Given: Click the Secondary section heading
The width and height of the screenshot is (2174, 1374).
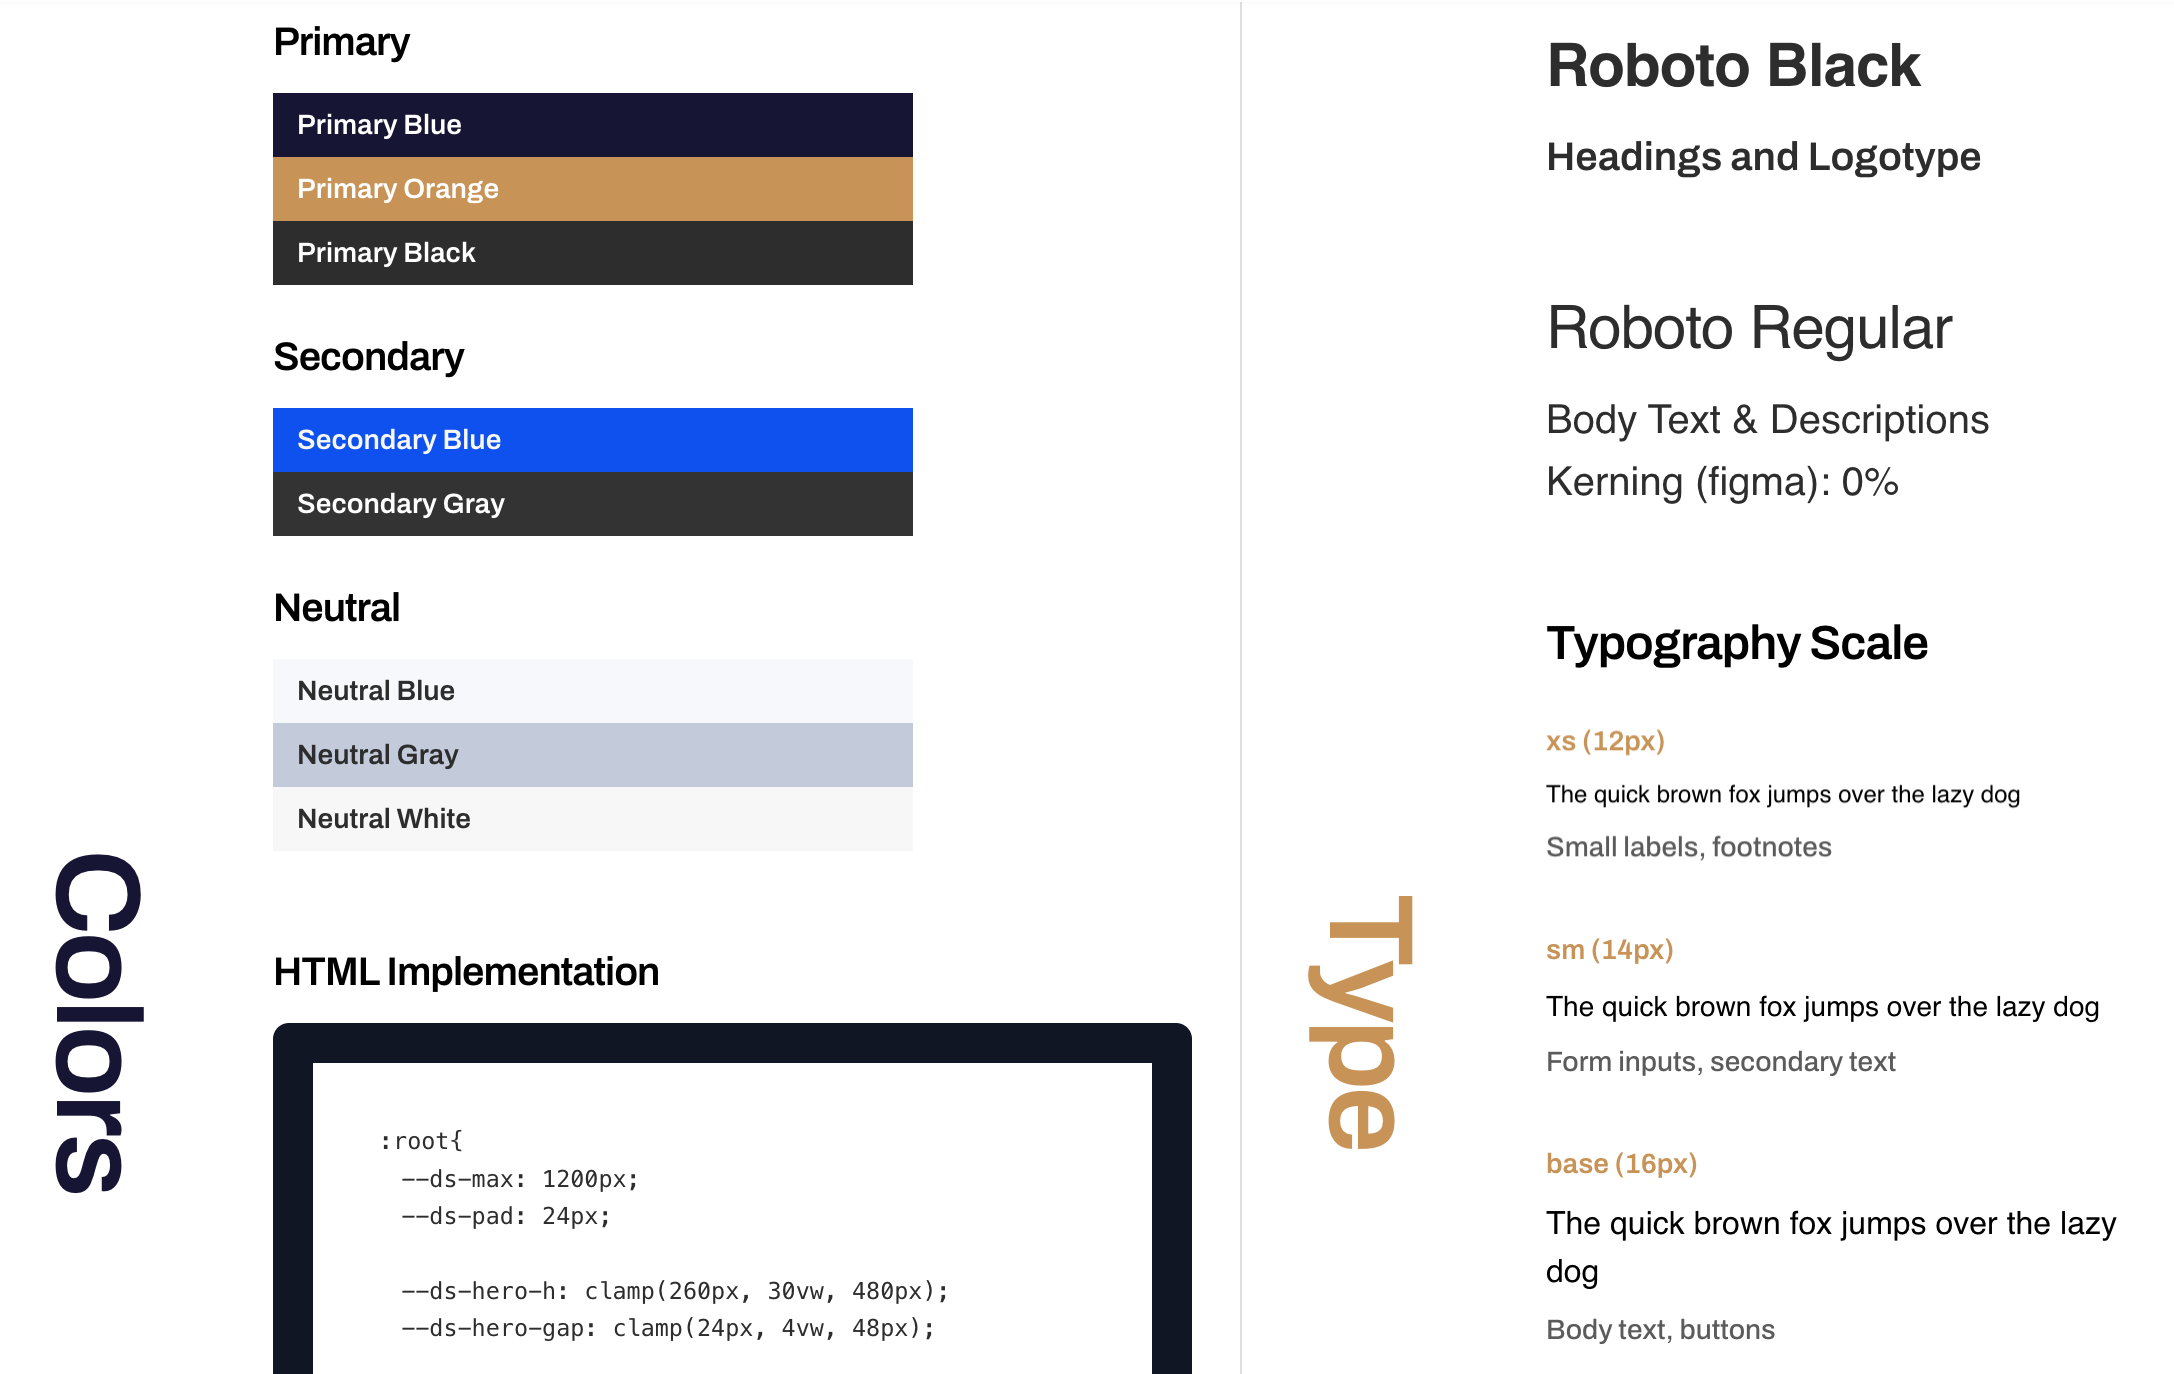Looking at the screenshot, I should (x=369, y=356).
